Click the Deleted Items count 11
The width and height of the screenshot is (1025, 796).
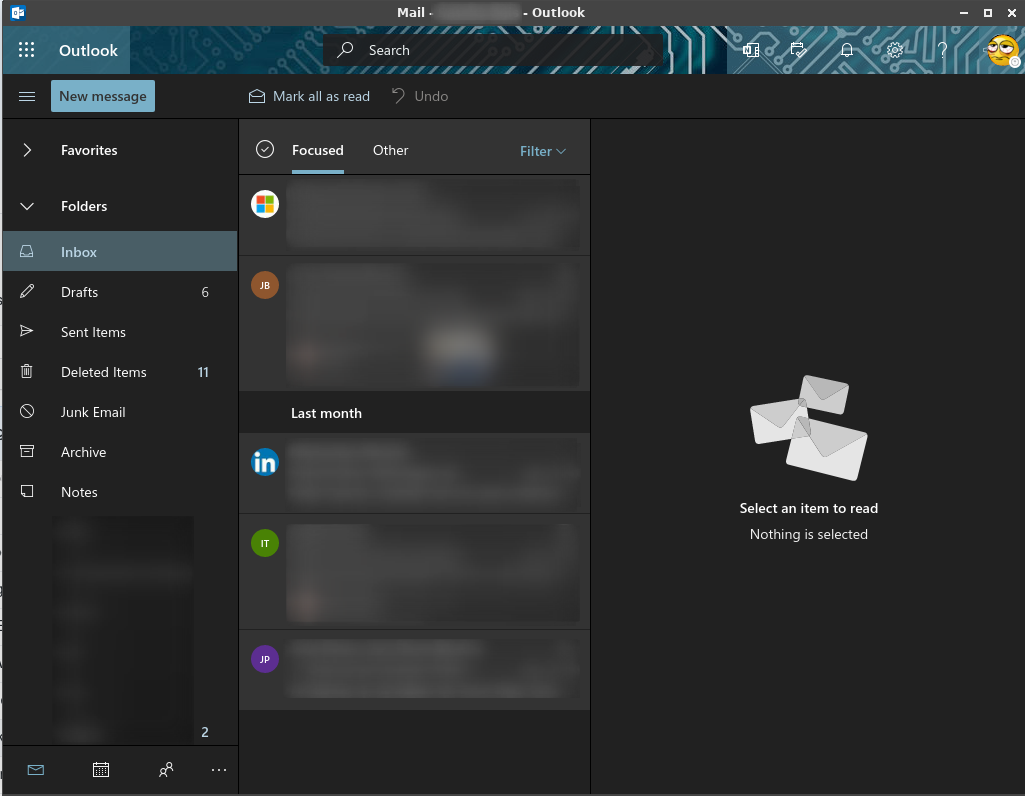click(x=203, y=372)
